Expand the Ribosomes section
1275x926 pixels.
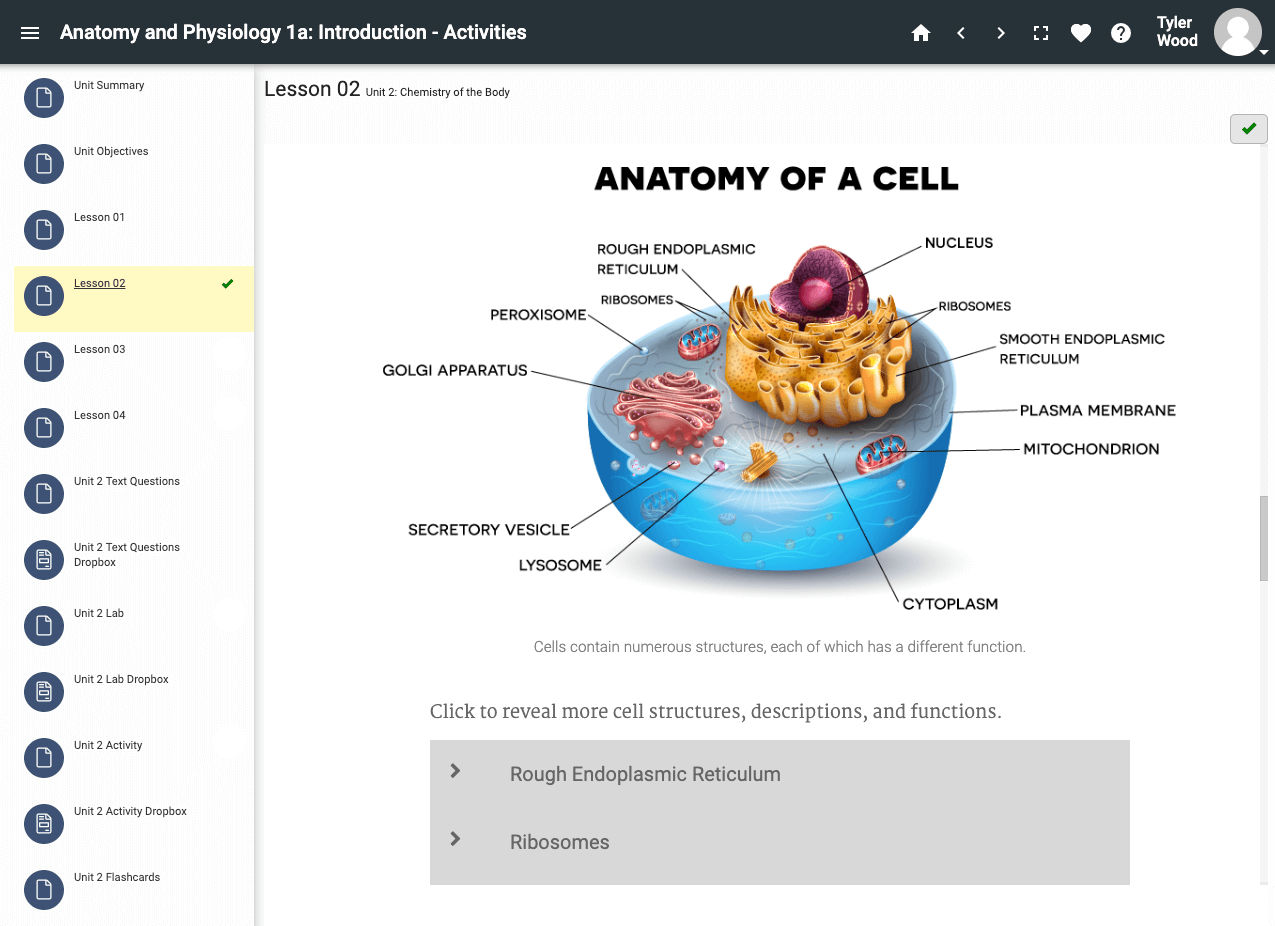pyautogui.click(x=559, y=842)
